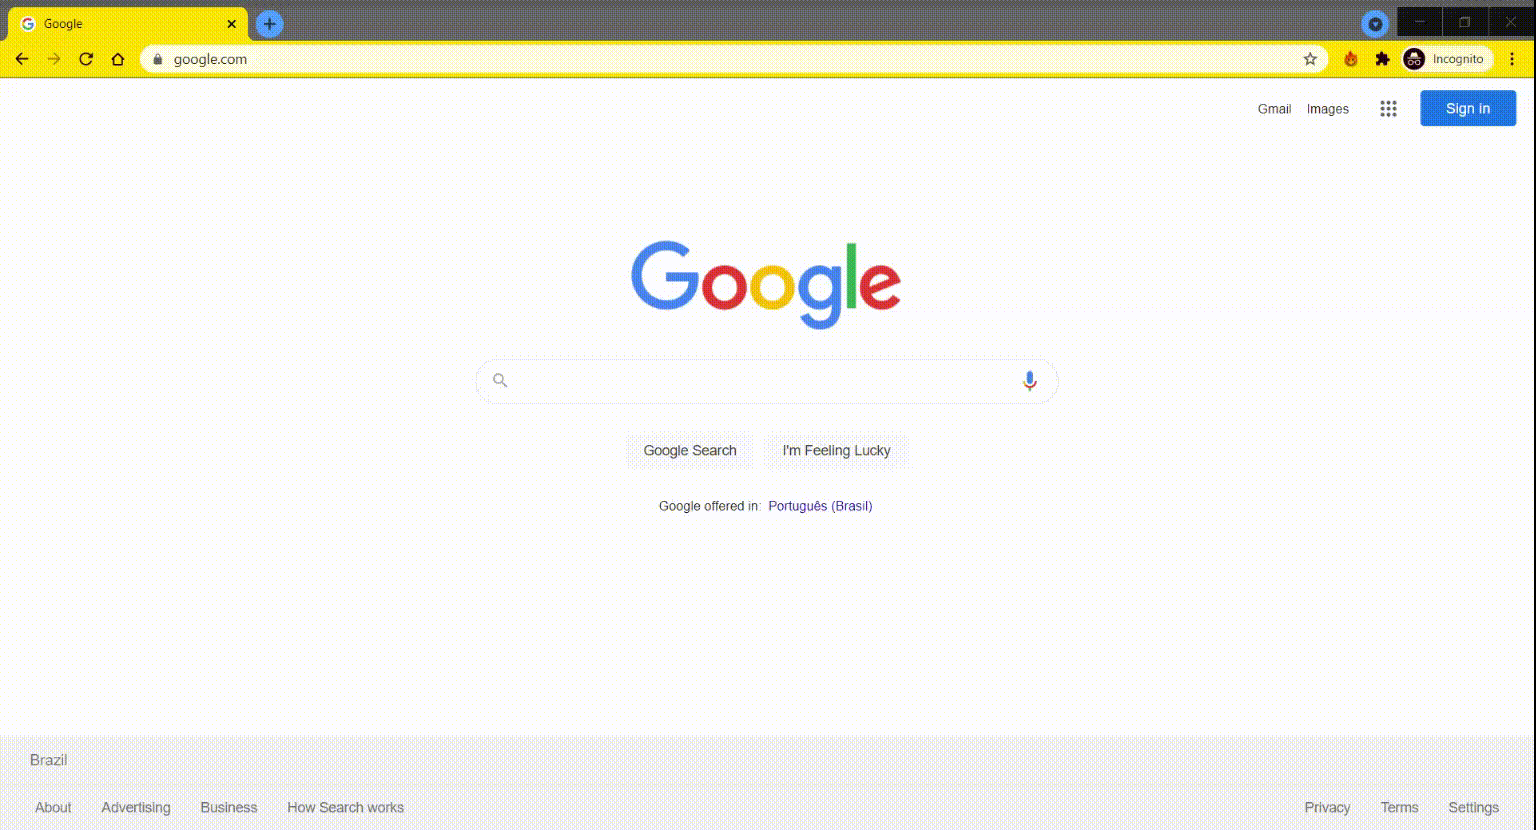Reload the page with the refresh icon
Image resolution: width=1536 pixels, height=830 pixels.
pos(86,59)
